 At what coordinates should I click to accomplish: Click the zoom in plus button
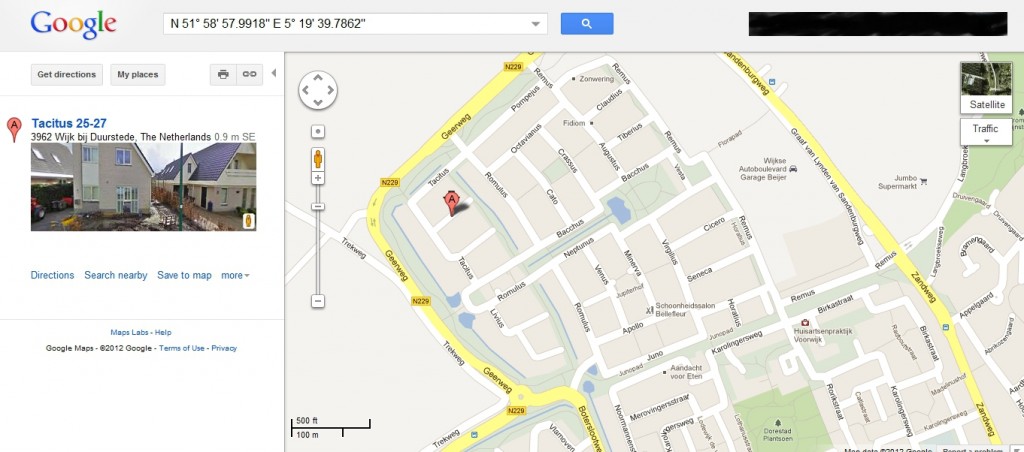click(318, 178)
